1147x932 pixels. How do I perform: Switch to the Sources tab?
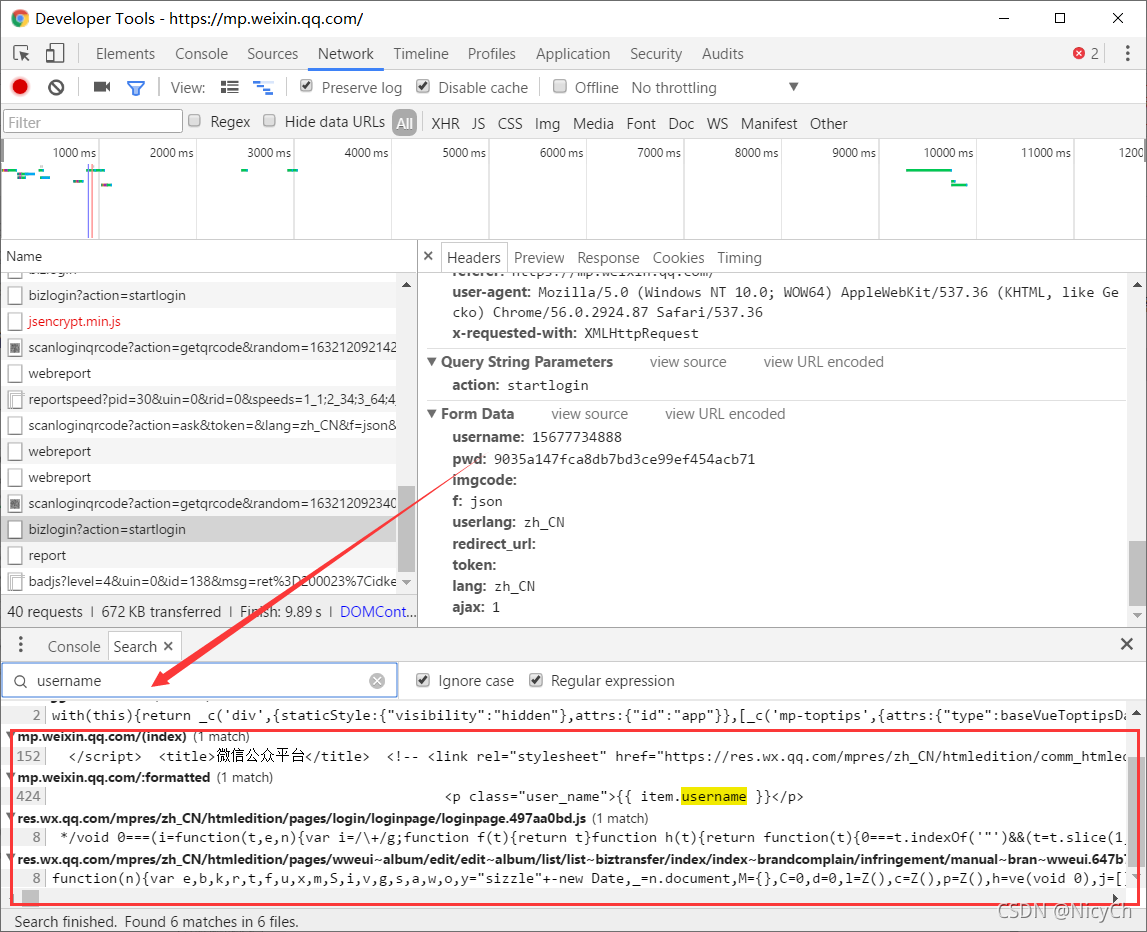272,53
